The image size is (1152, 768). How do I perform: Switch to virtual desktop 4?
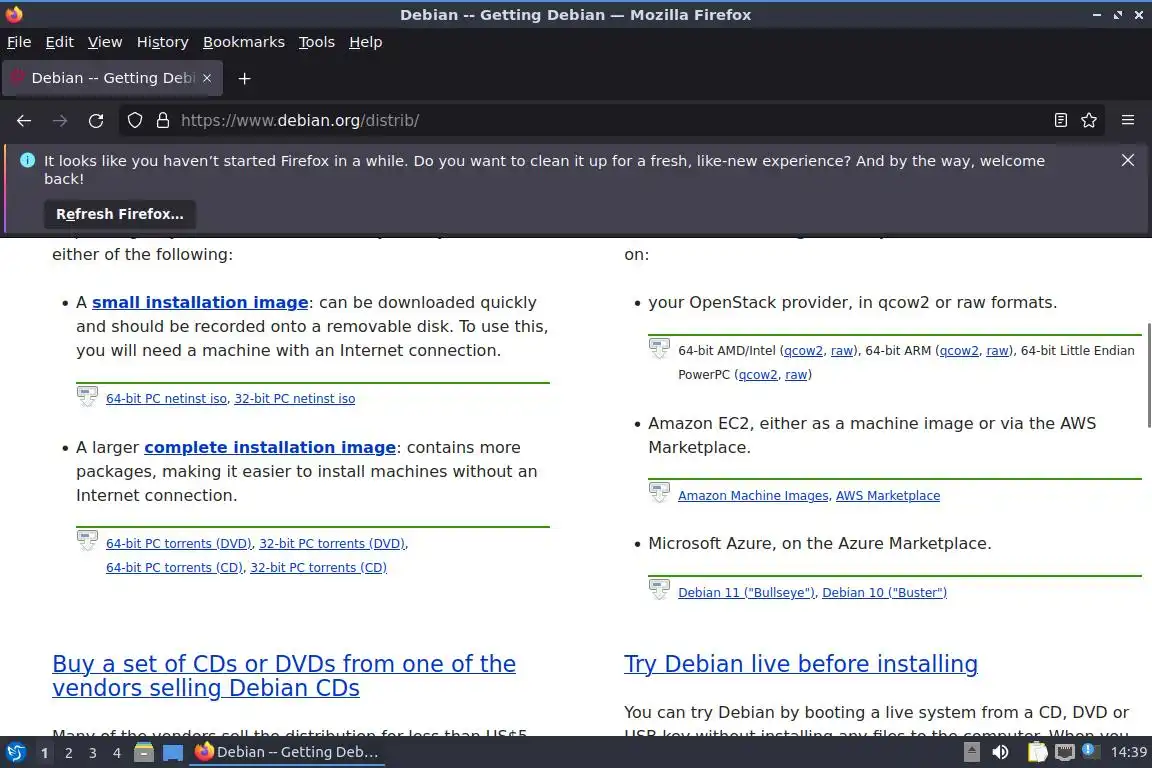116,753
